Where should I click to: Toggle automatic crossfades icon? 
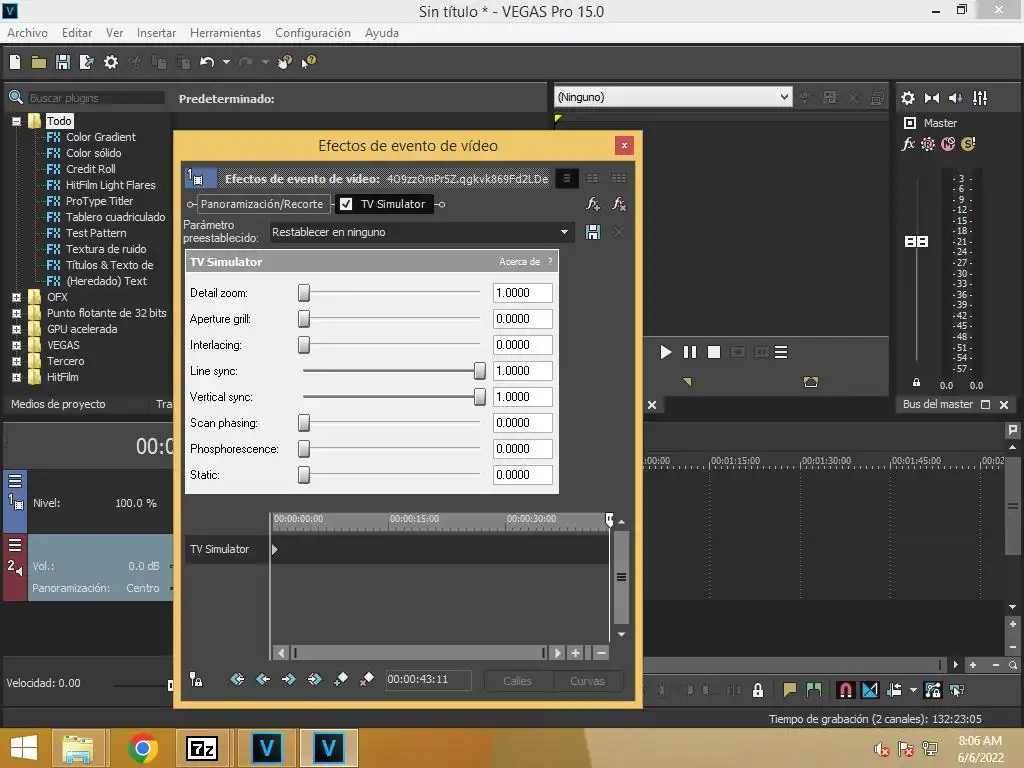pos(870,690)
